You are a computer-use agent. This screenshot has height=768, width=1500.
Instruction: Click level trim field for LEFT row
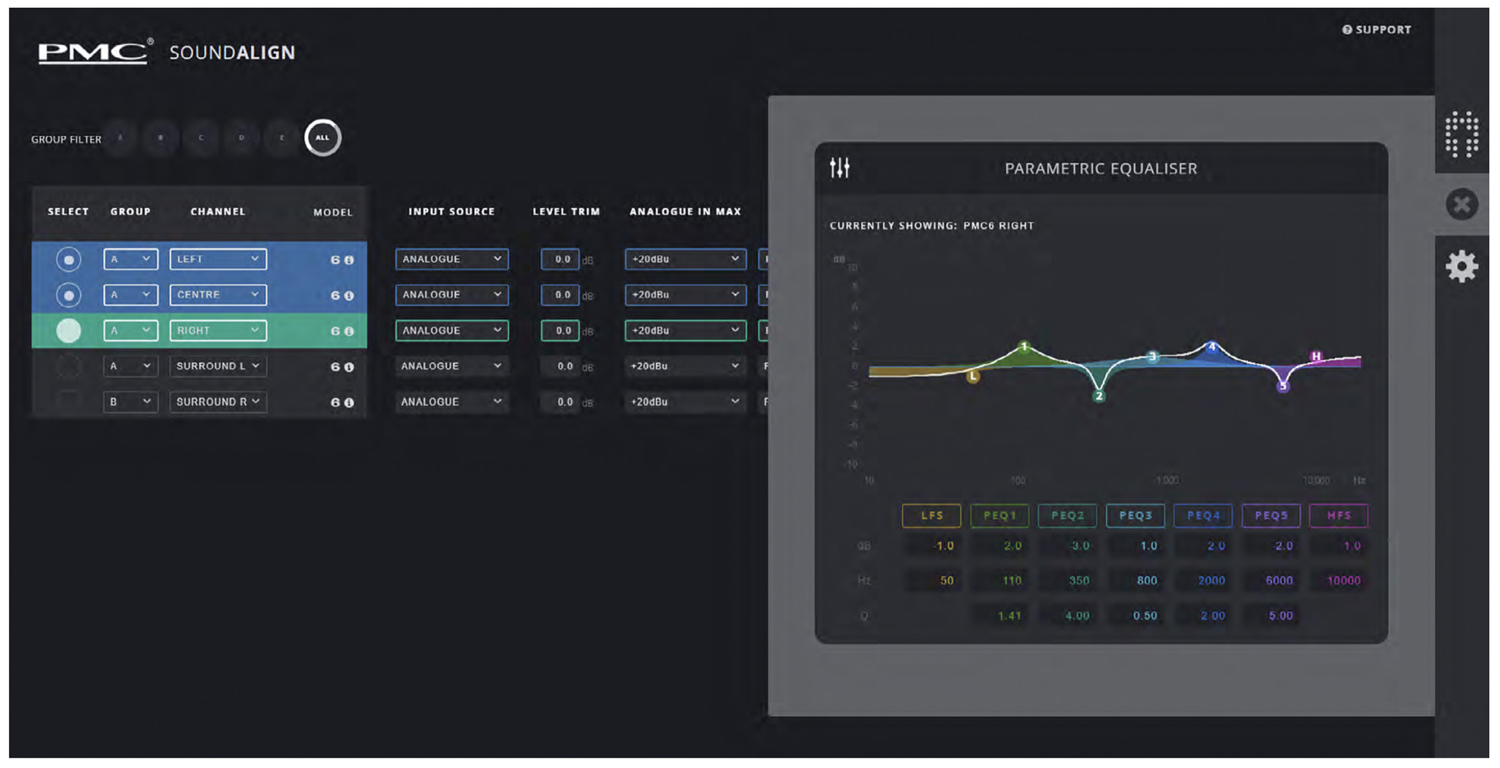coord(560,259)
